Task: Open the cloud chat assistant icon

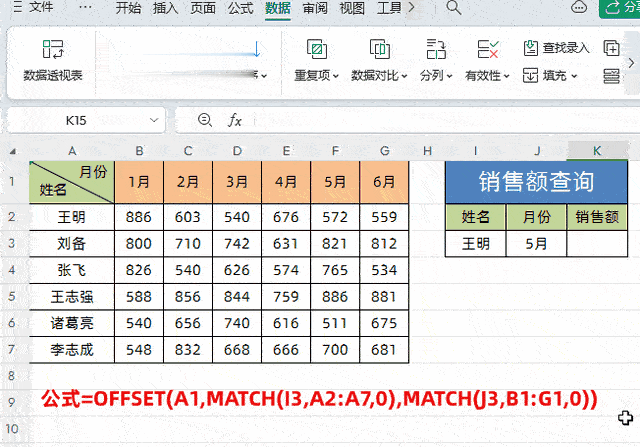Action: [x=579, y=7]
